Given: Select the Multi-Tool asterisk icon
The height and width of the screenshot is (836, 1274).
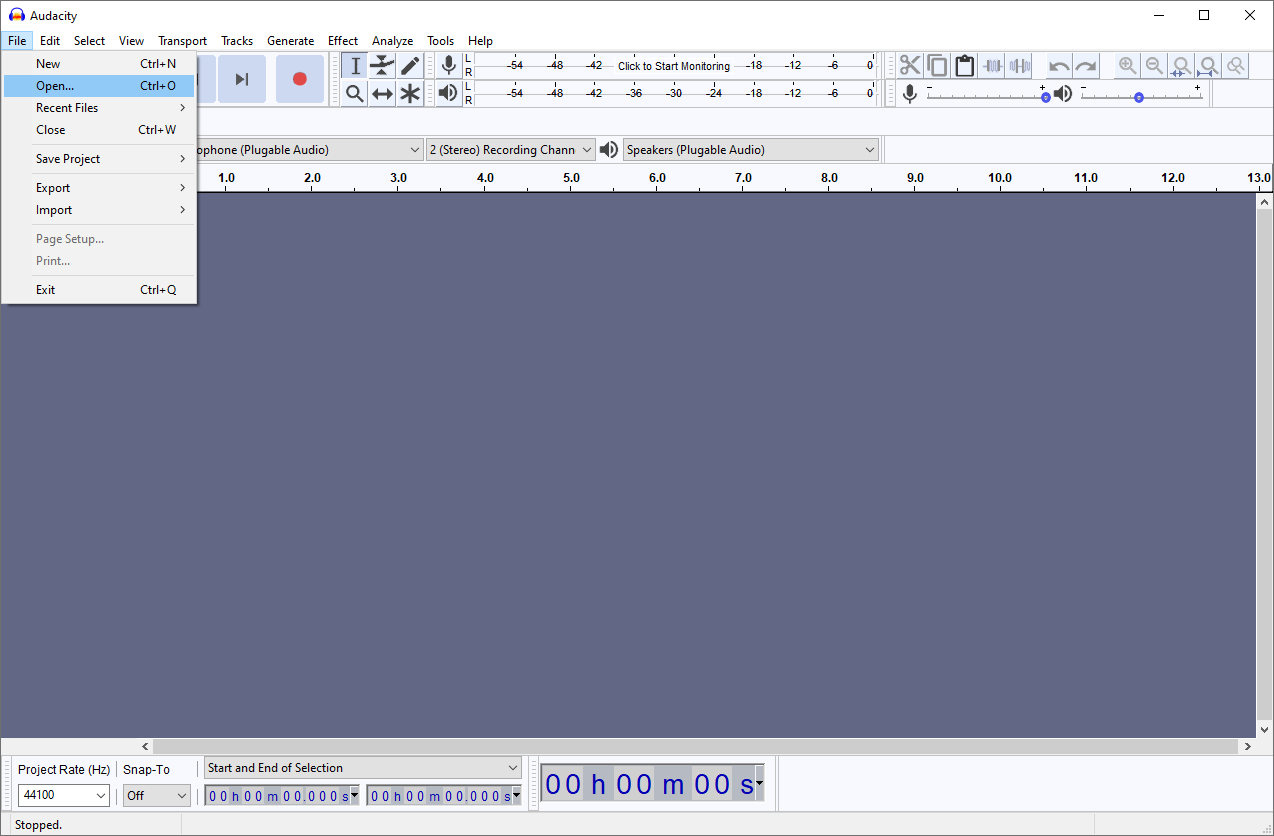Looking at the screenshot, I should point(410,94).
